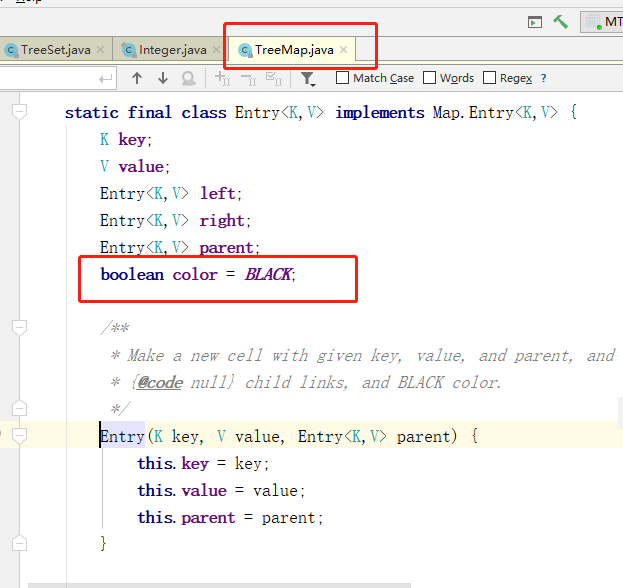Click the Find All usages icon
This screenshot has height=588, width=623.
tap(189, 78)
